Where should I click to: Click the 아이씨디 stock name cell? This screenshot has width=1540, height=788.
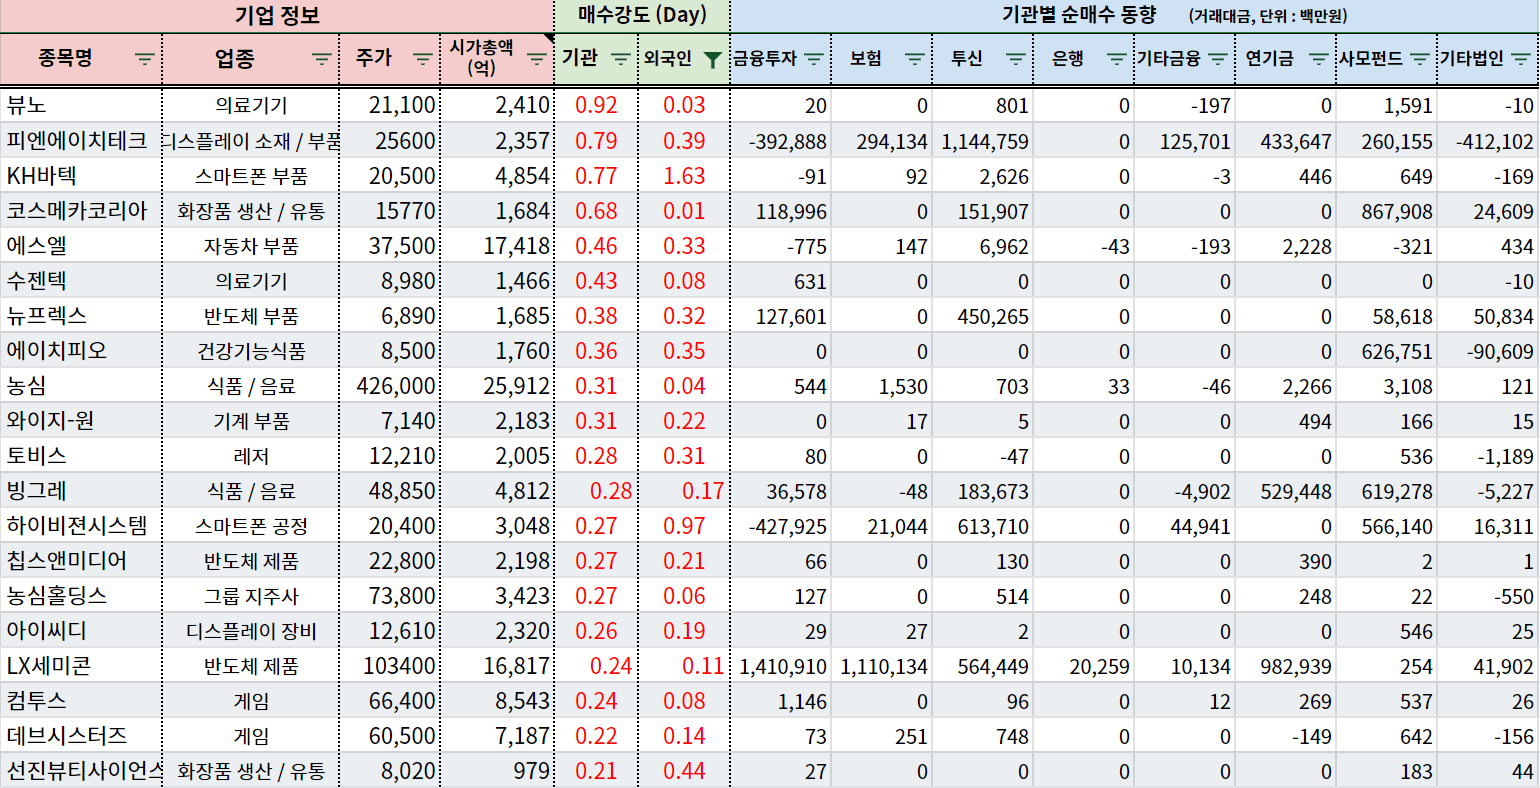81,630
